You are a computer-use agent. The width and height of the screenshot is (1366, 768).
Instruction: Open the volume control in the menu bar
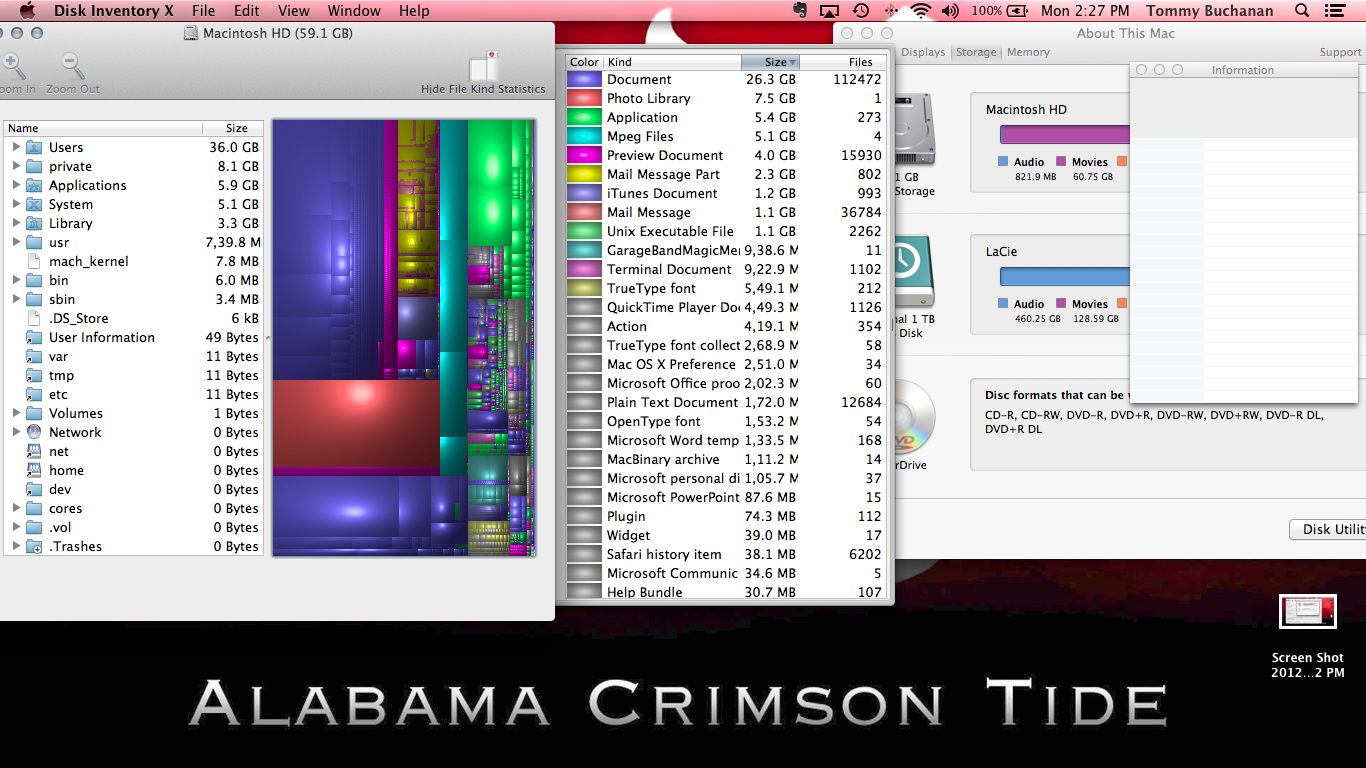(950, 11)
